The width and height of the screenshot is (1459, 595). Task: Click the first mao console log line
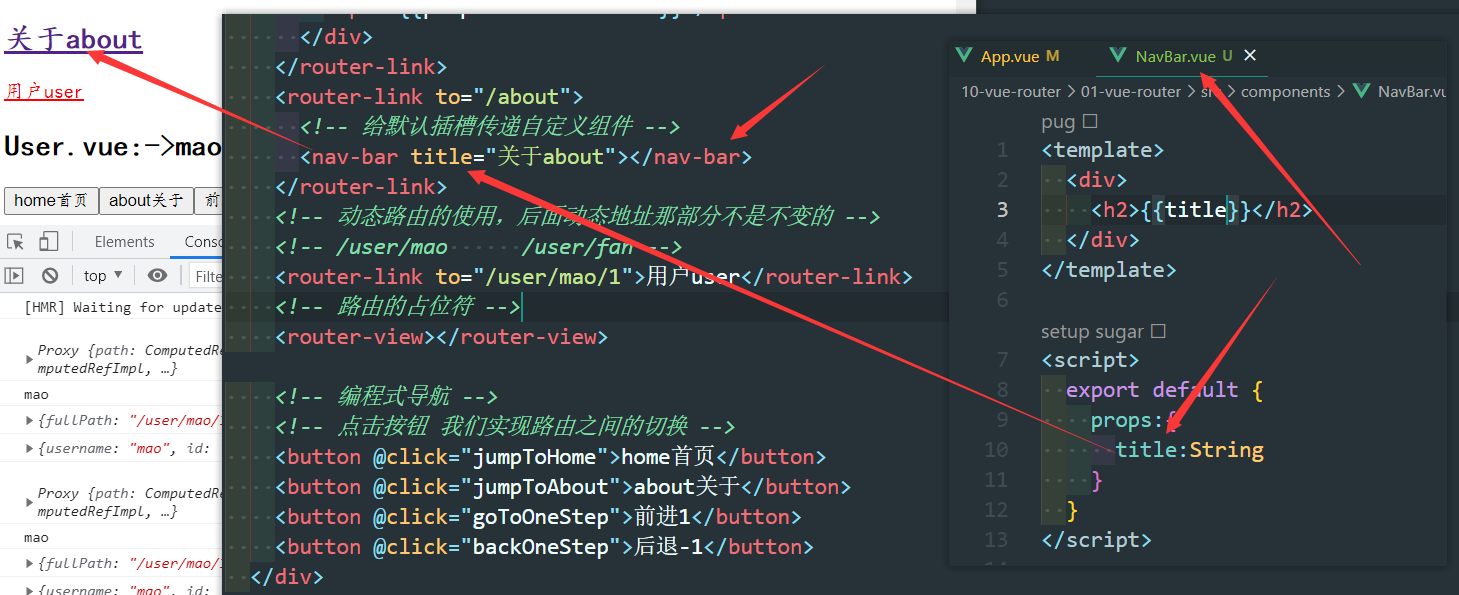36,395
